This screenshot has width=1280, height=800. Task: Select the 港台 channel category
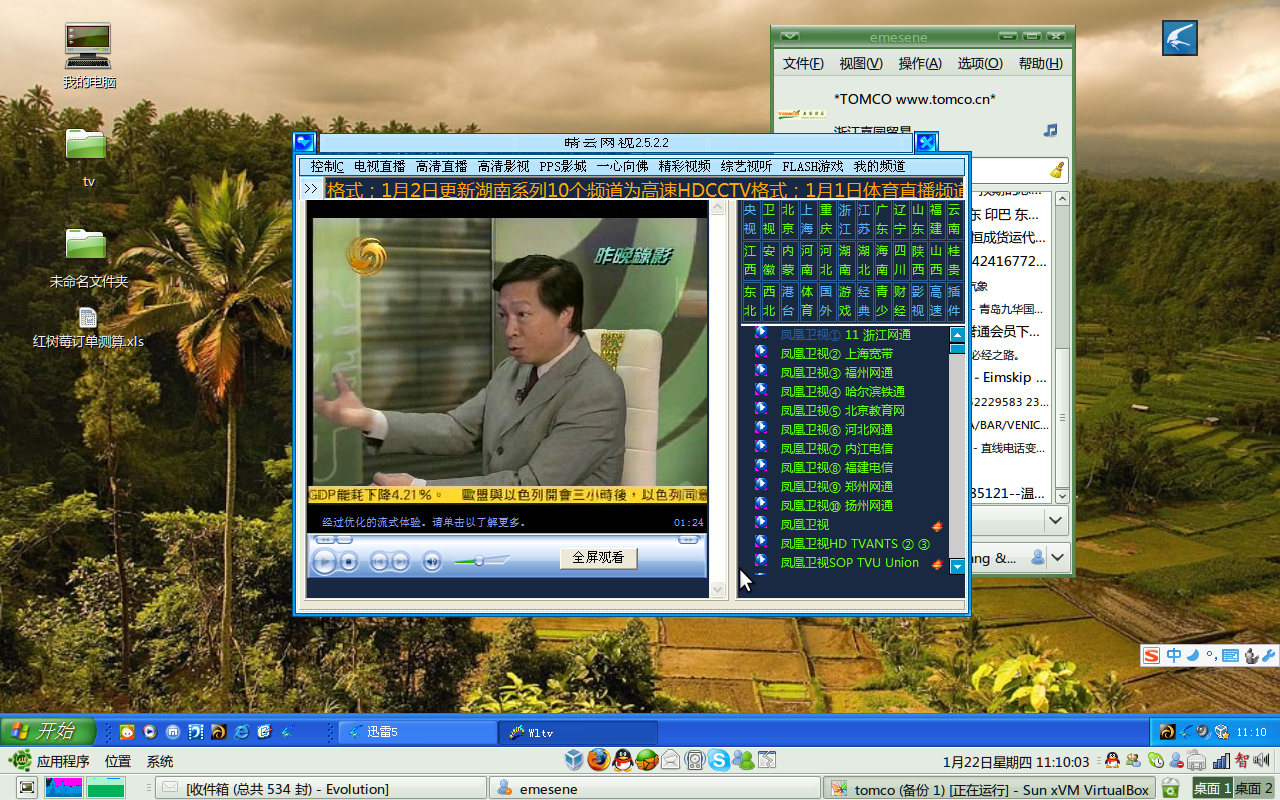click(x=788, y=301)
